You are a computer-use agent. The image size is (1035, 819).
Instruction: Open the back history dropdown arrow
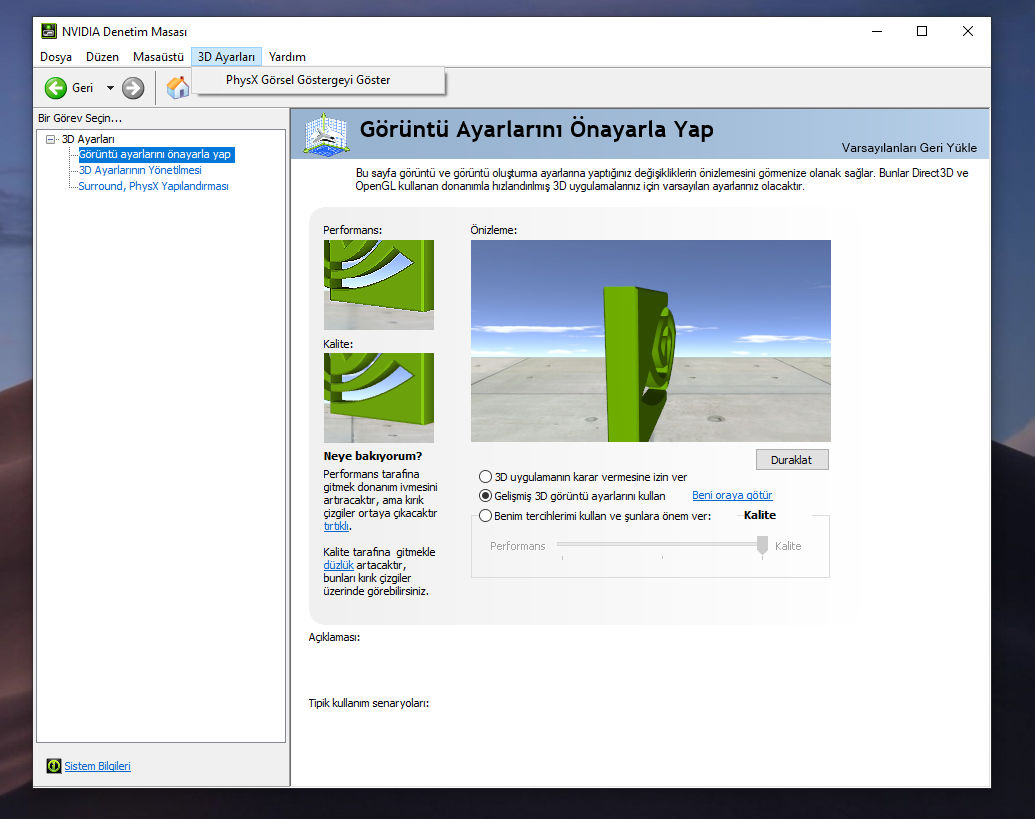point(110,88)
